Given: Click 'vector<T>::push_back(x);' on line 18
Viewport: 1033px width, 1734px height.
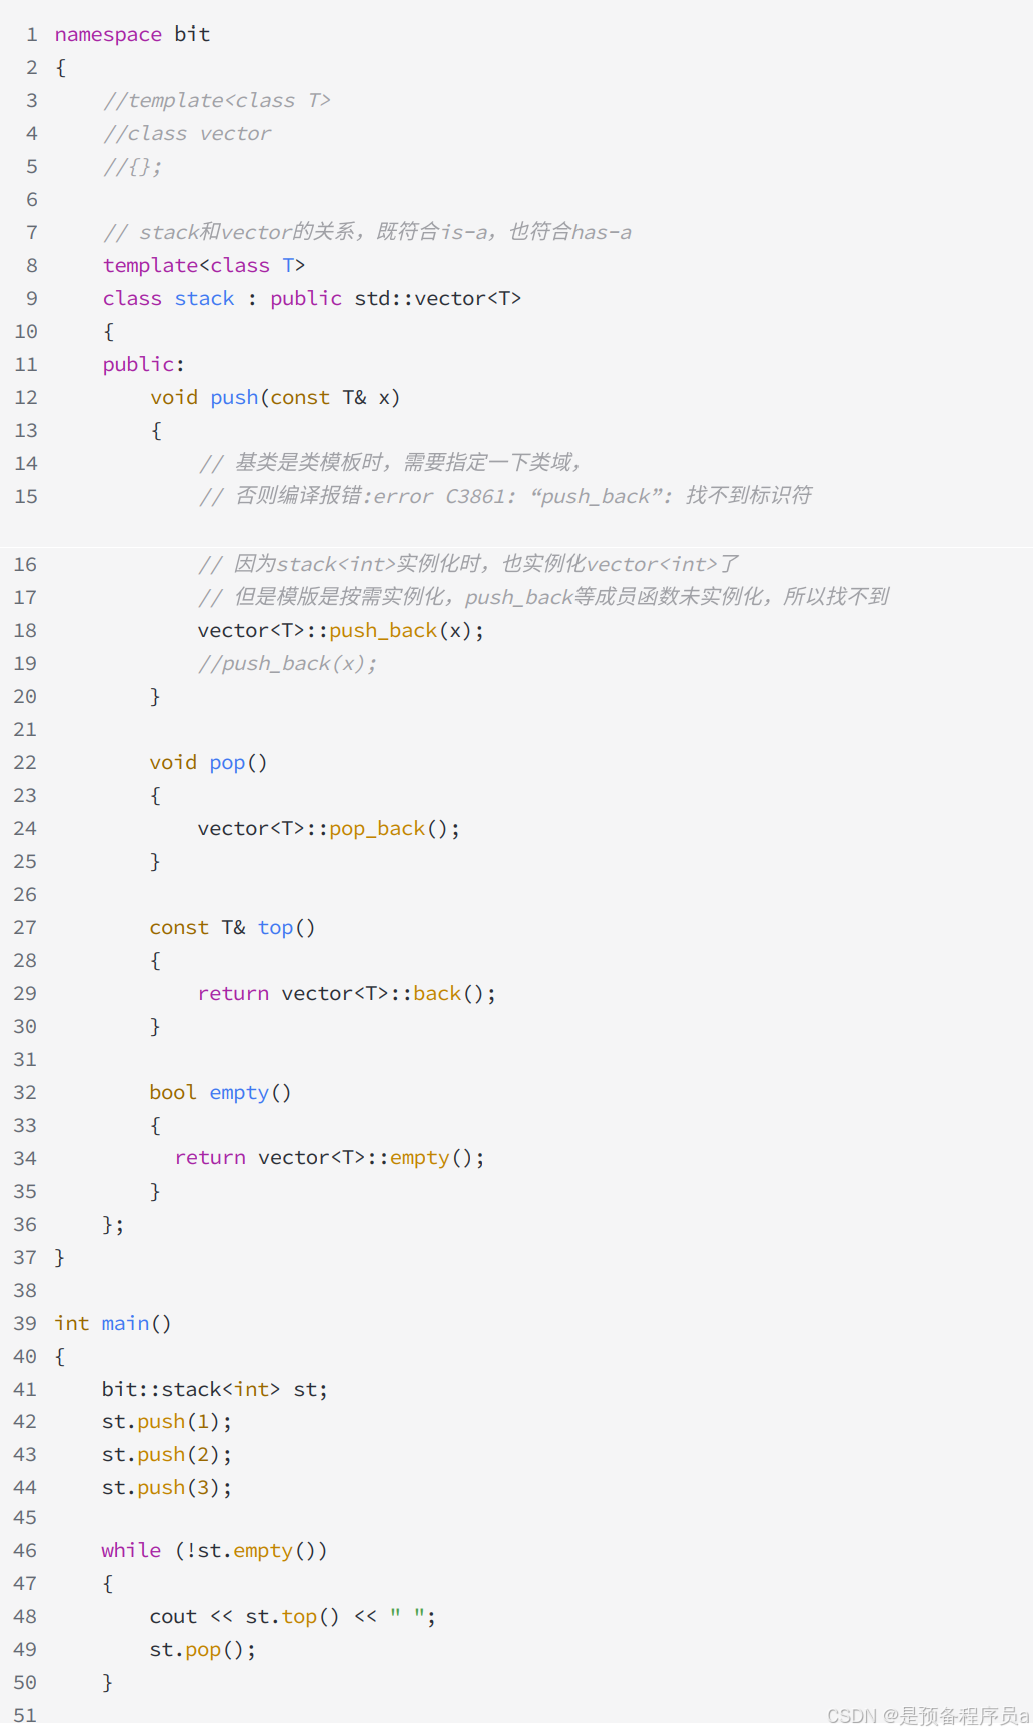Looking at the screenshot, I should (341, 630).
